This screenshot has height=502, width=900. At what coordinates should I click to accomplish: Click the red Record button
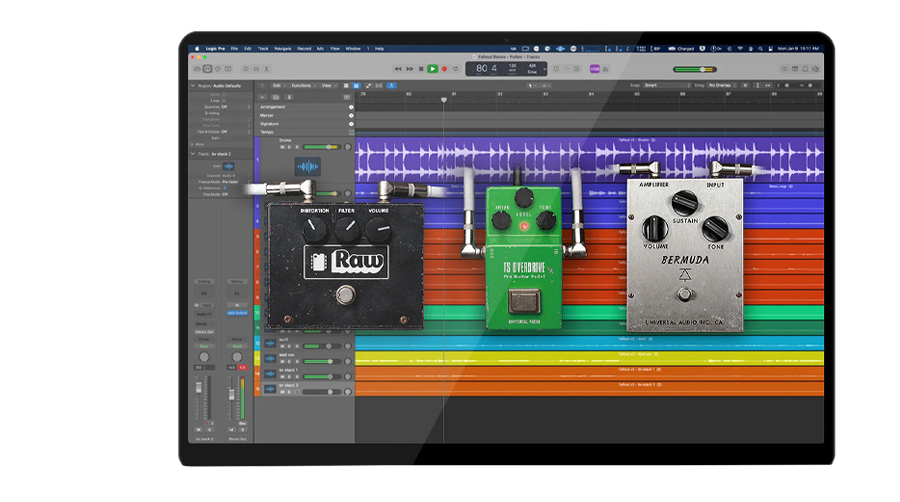(x=445, y=69)
